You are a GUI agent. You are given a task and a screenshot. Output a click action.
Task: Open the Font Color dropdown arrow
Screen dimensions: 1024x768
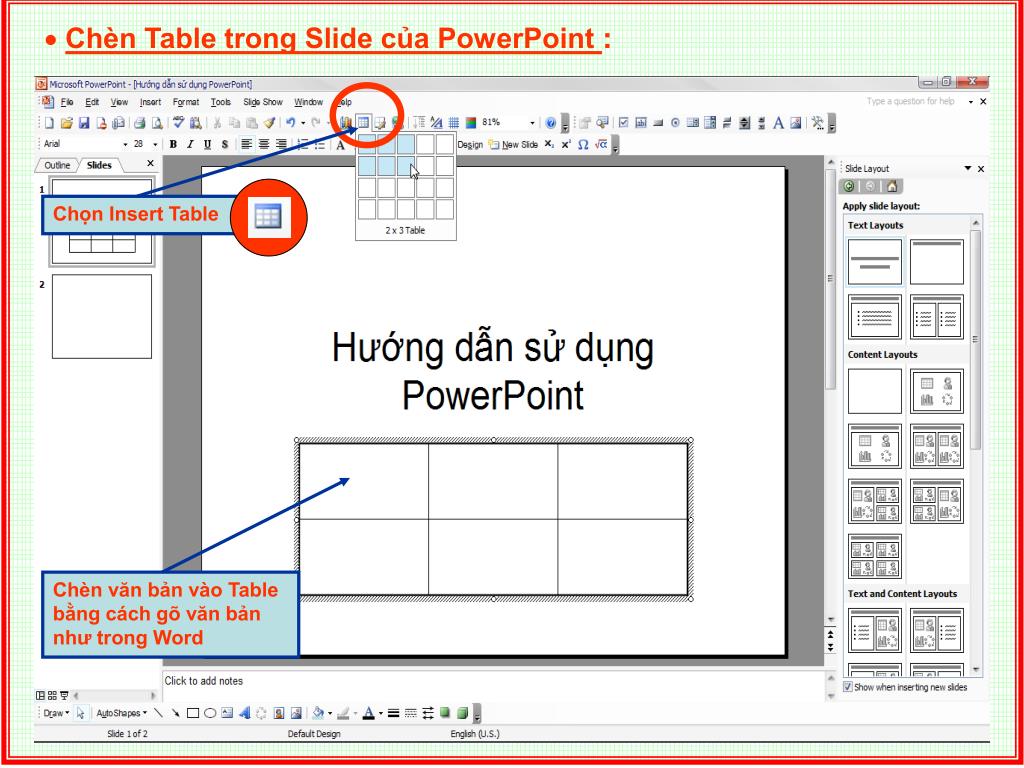pyautogui.click(x=380, y=713)
